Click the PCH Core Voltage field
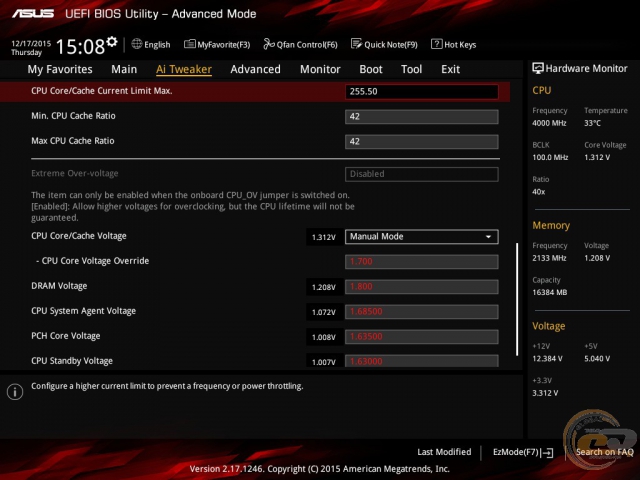The width and height of the screenshot is (640, 480). [x=422, y=337]
